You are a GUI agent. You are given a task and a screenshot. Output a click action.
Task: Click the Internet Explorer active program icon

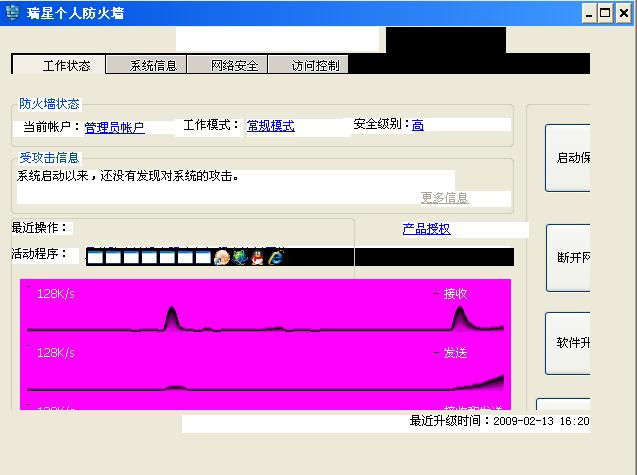pos(276,257)
